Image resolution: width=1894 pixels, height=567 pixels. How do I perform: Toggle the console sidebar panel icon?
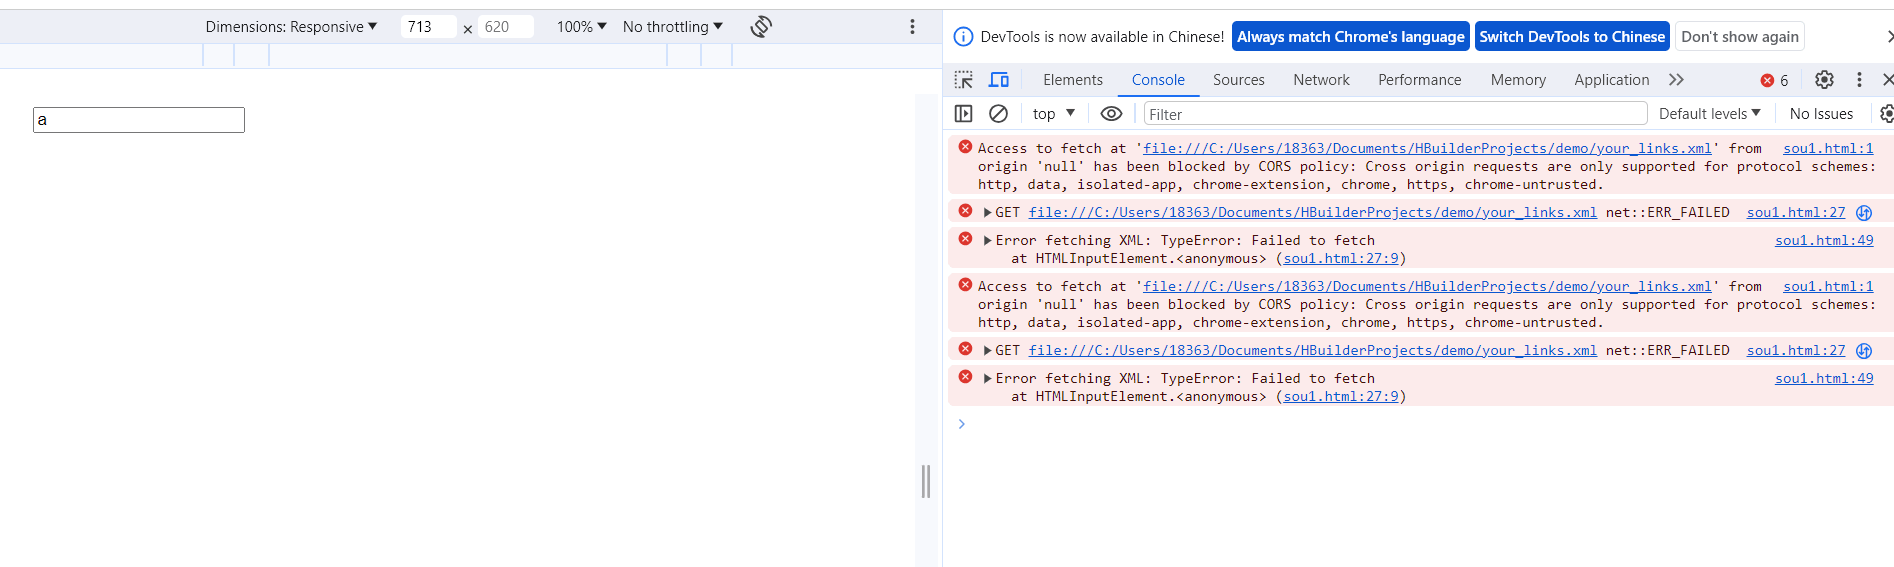pyautogui.click(x=964, y=114)
